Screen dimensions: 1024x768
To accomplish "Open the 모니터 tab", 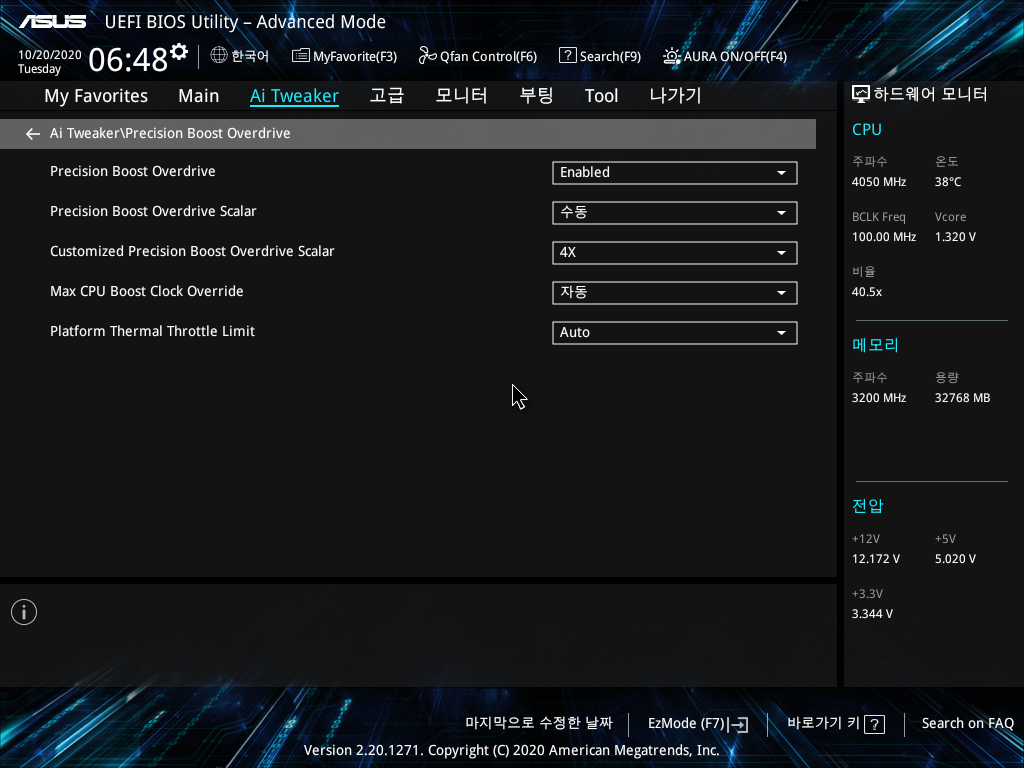I will point(461,95).
